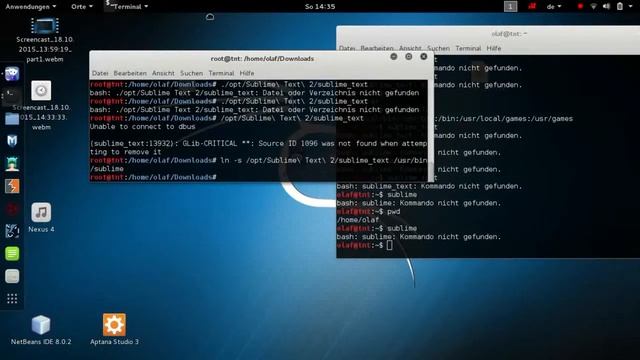Click the red bar graph tray icon
The width and height of the screenshot is (640, 360).
tap(532, 6)
